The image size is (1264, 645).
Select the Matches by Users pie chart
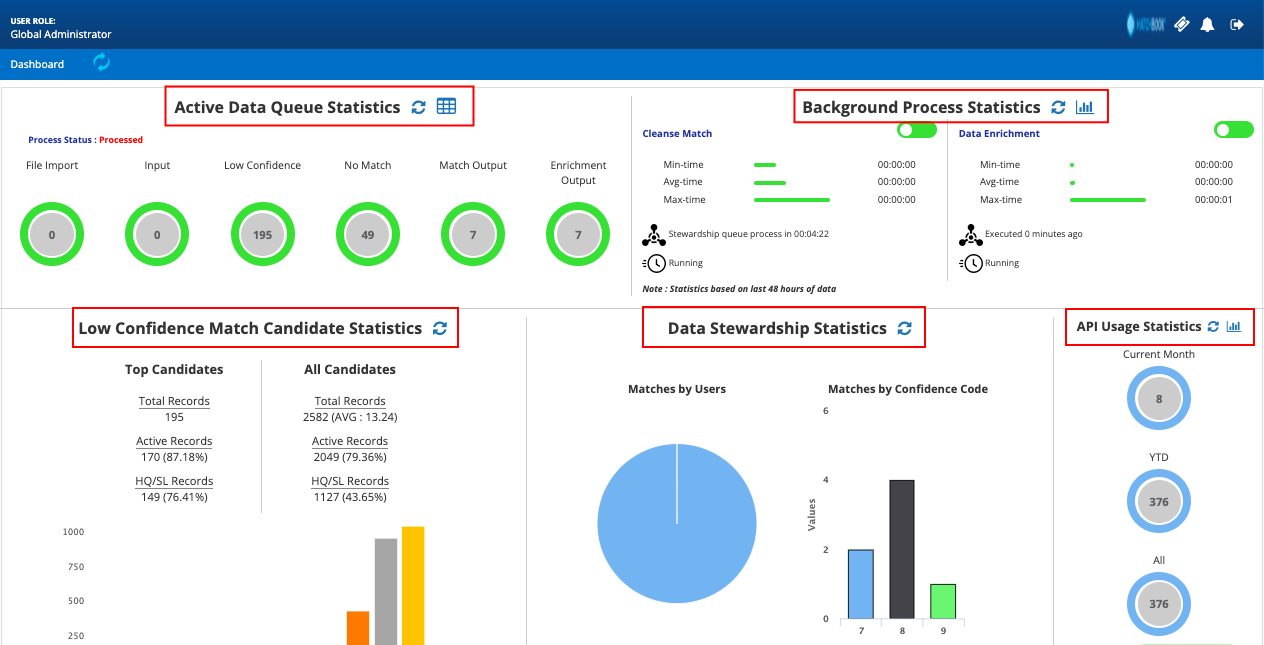click(x=677, y=524)
